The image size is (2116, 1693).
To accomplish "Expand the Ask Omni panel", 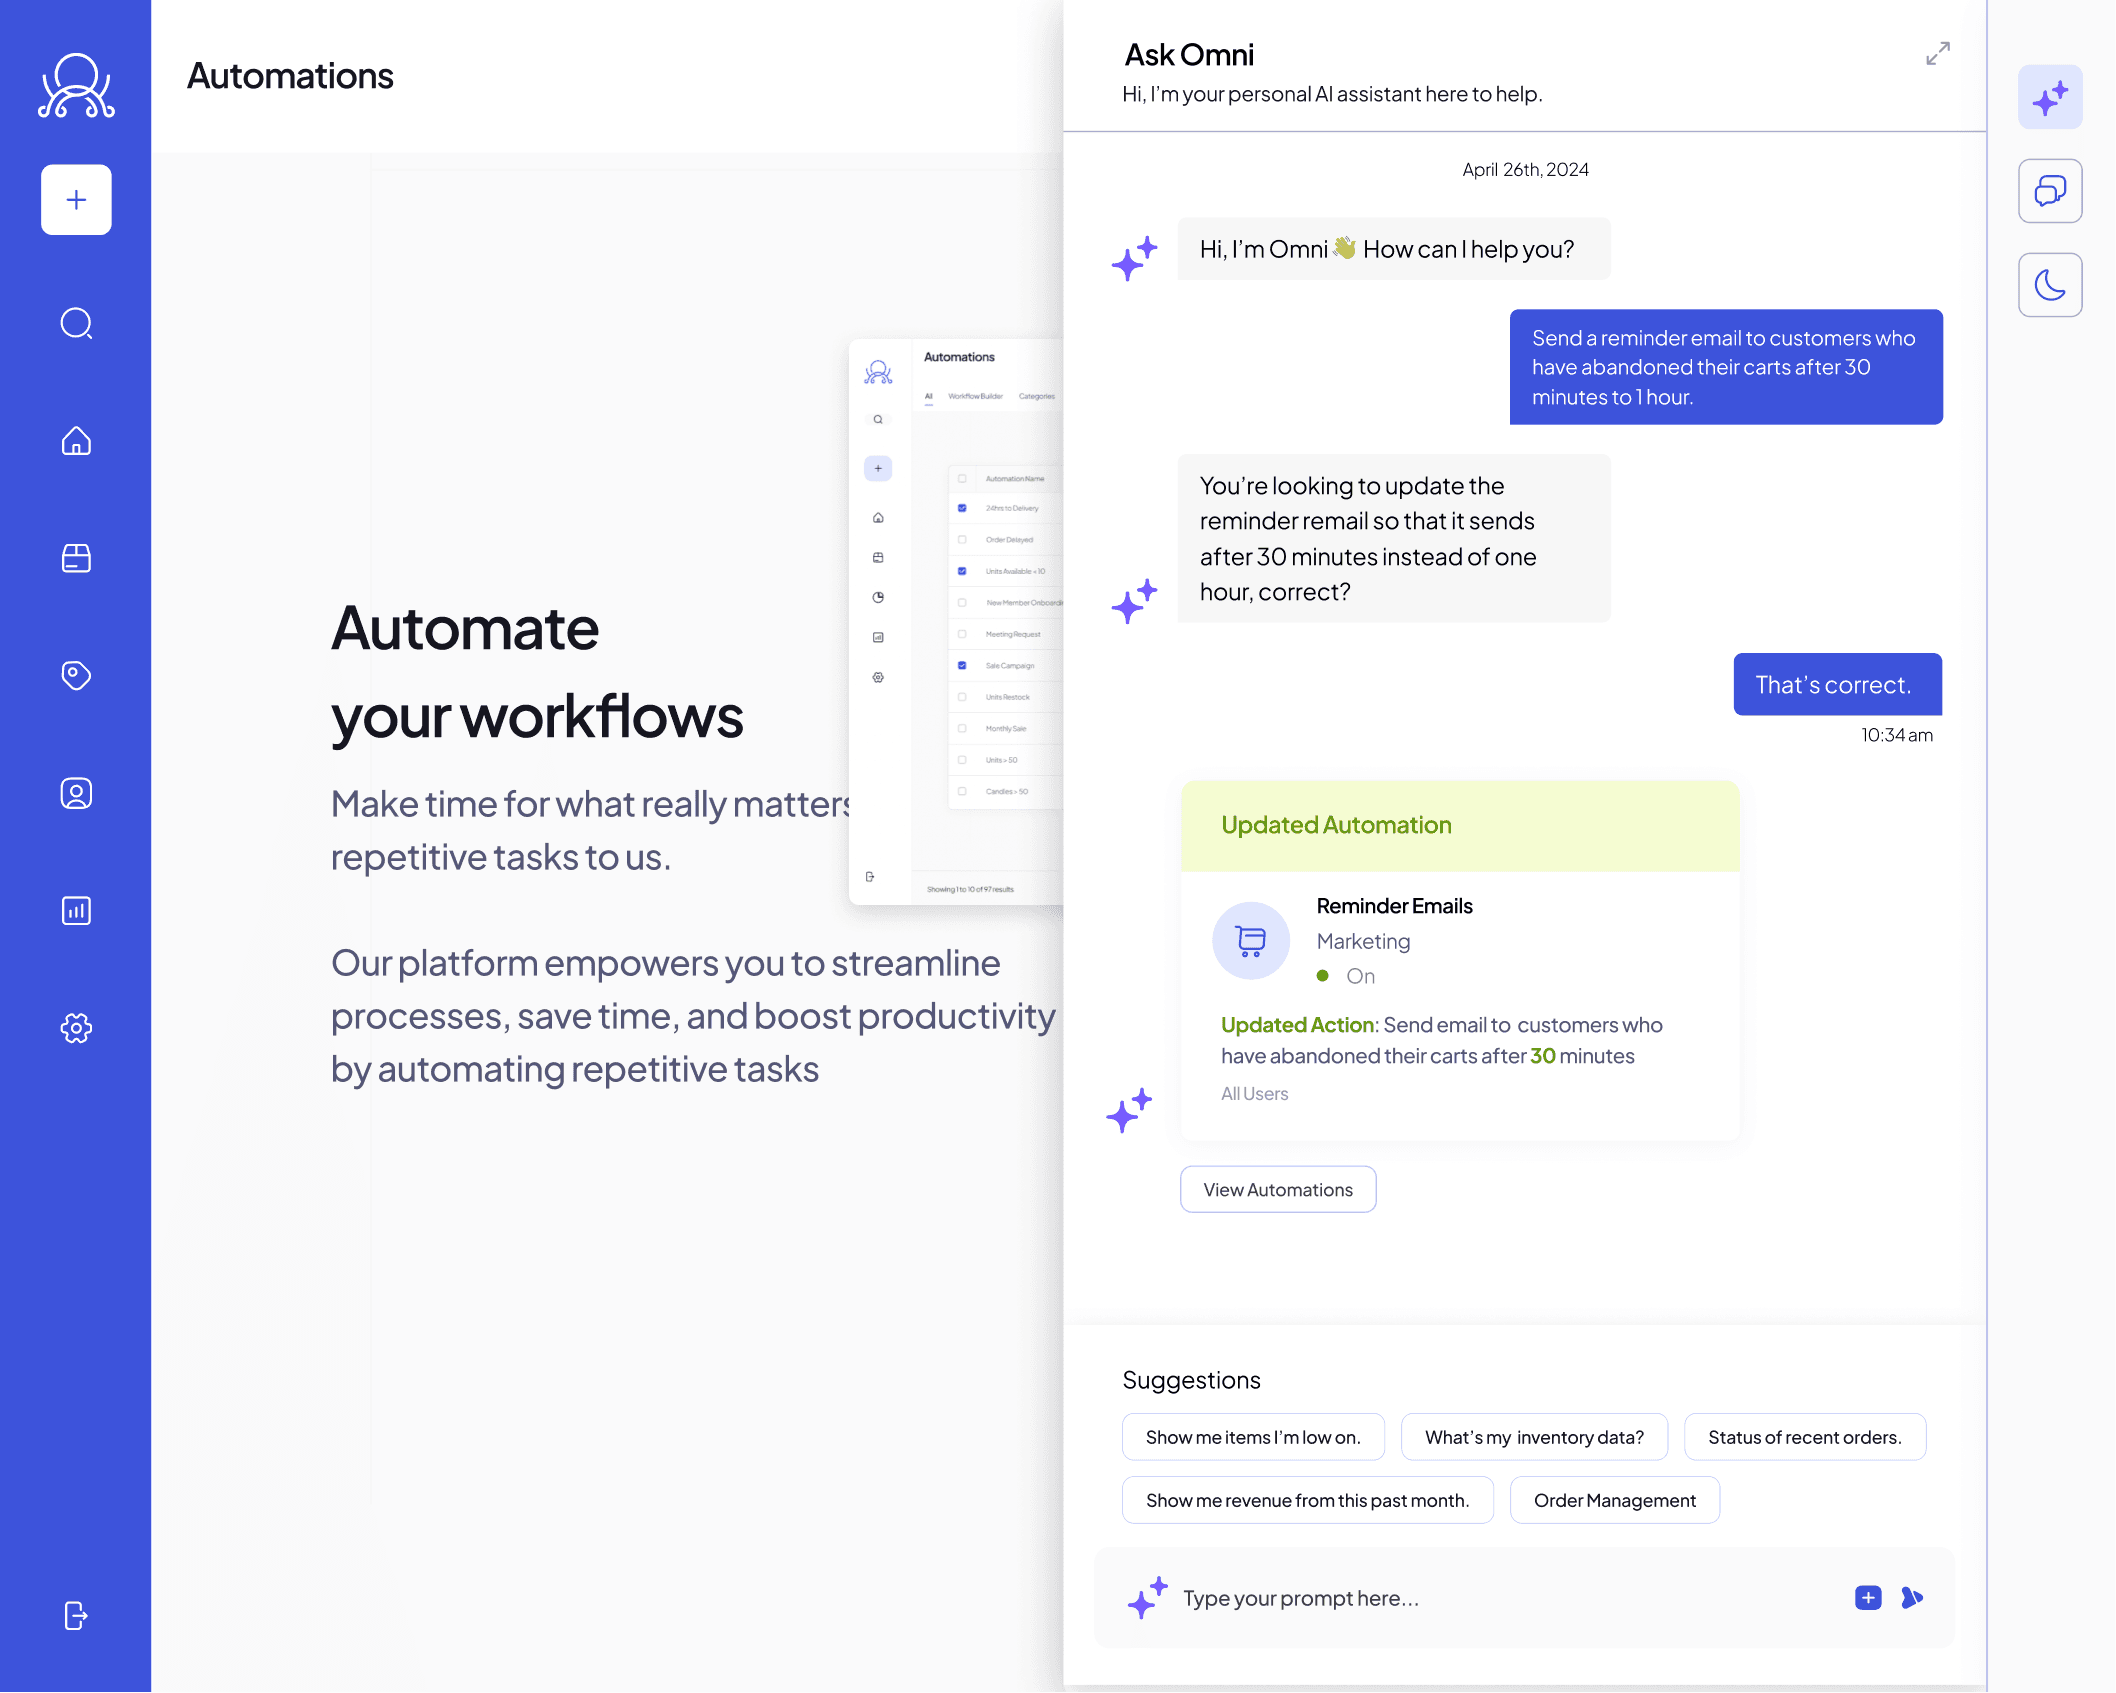I will click(x=1937, y=54).
